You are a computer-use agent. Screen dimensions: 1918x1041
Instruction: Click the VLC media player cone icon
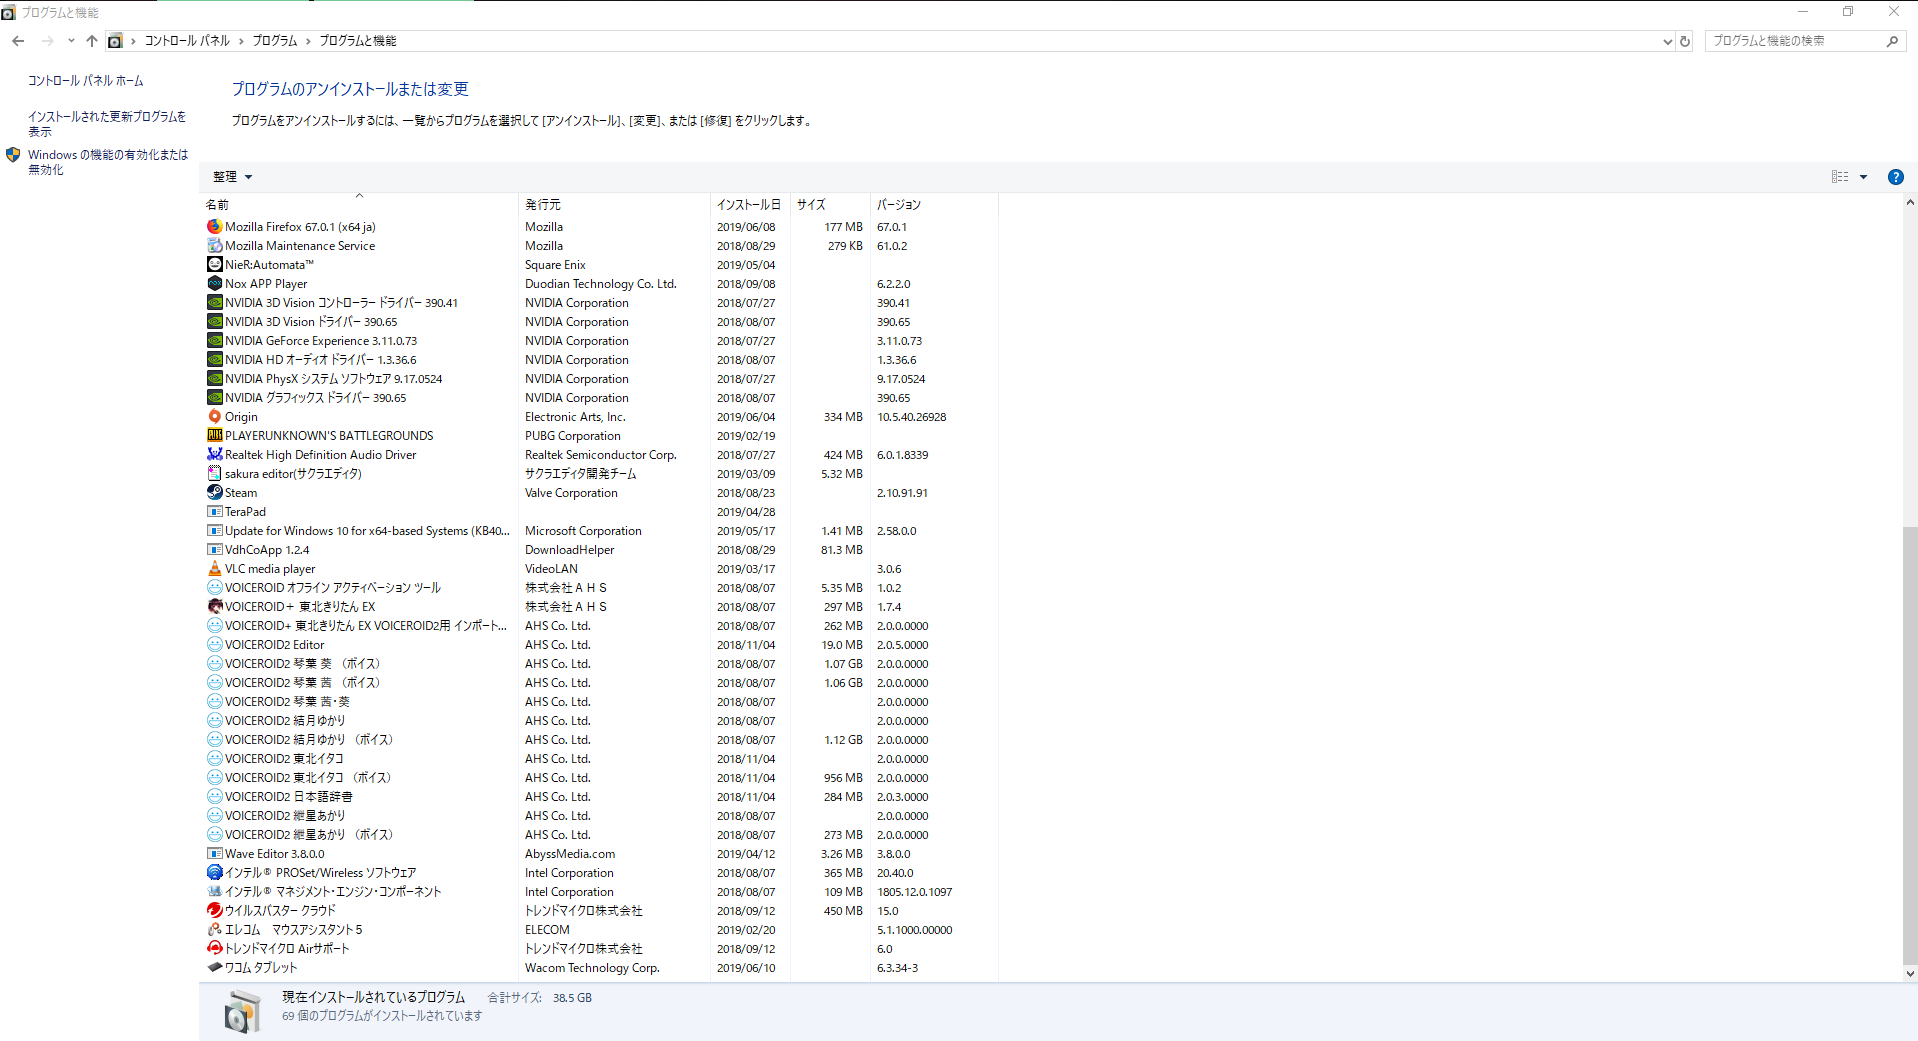point(214,569)
